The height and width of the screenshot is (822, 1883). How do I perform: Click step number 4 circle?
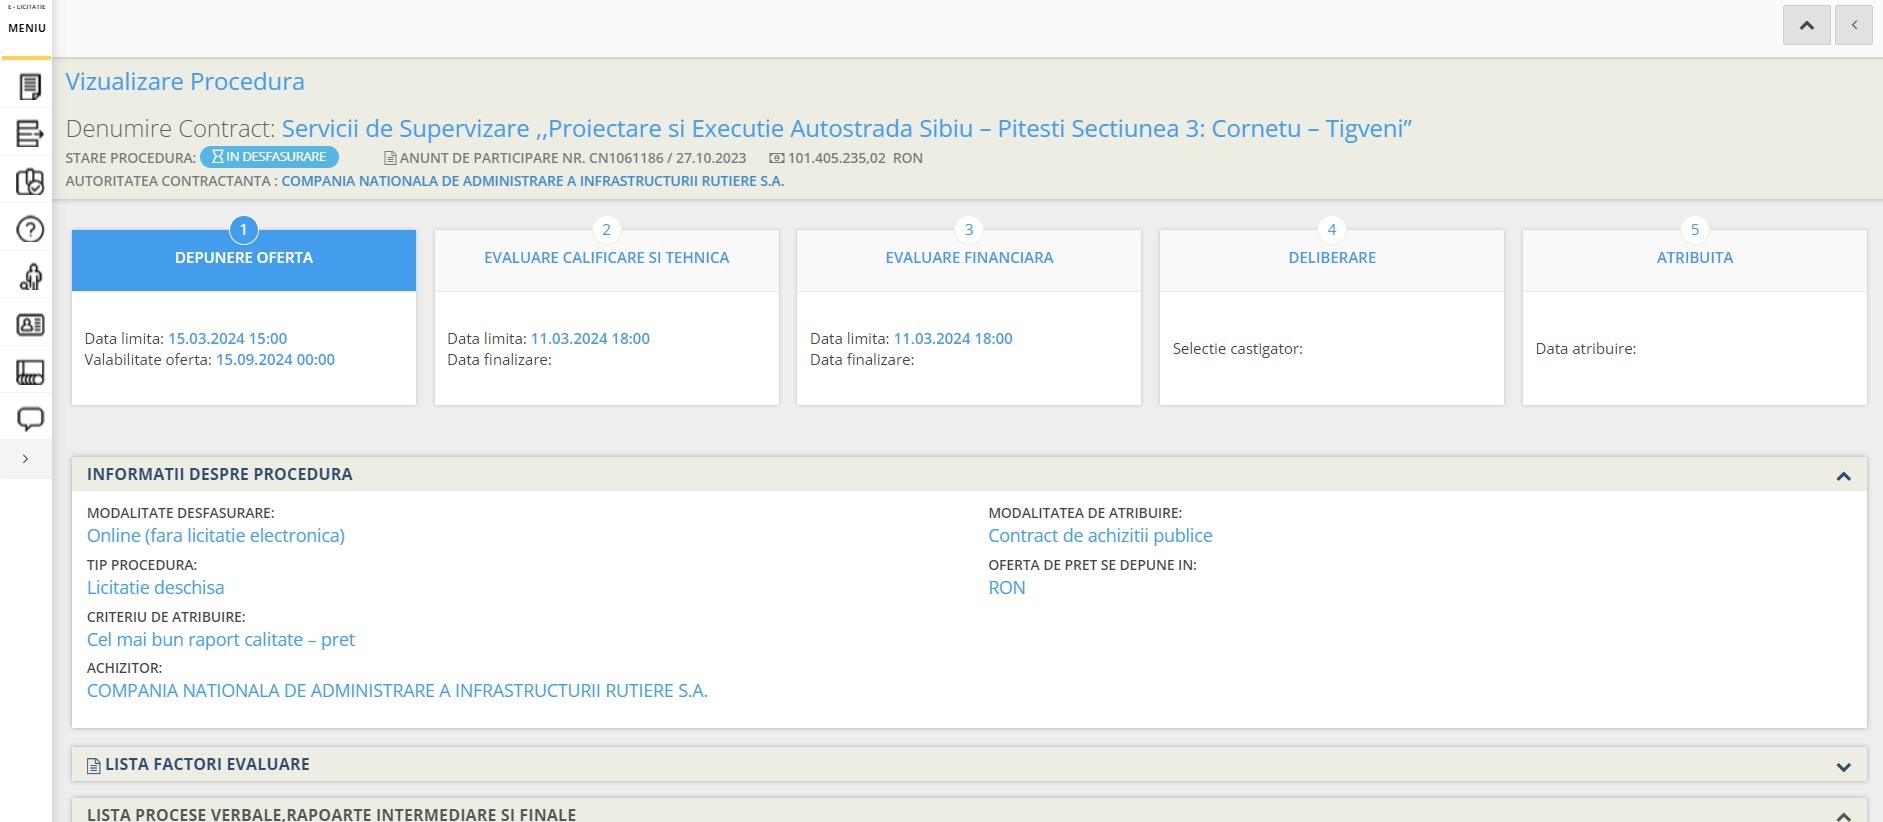tap(1332, 229)
